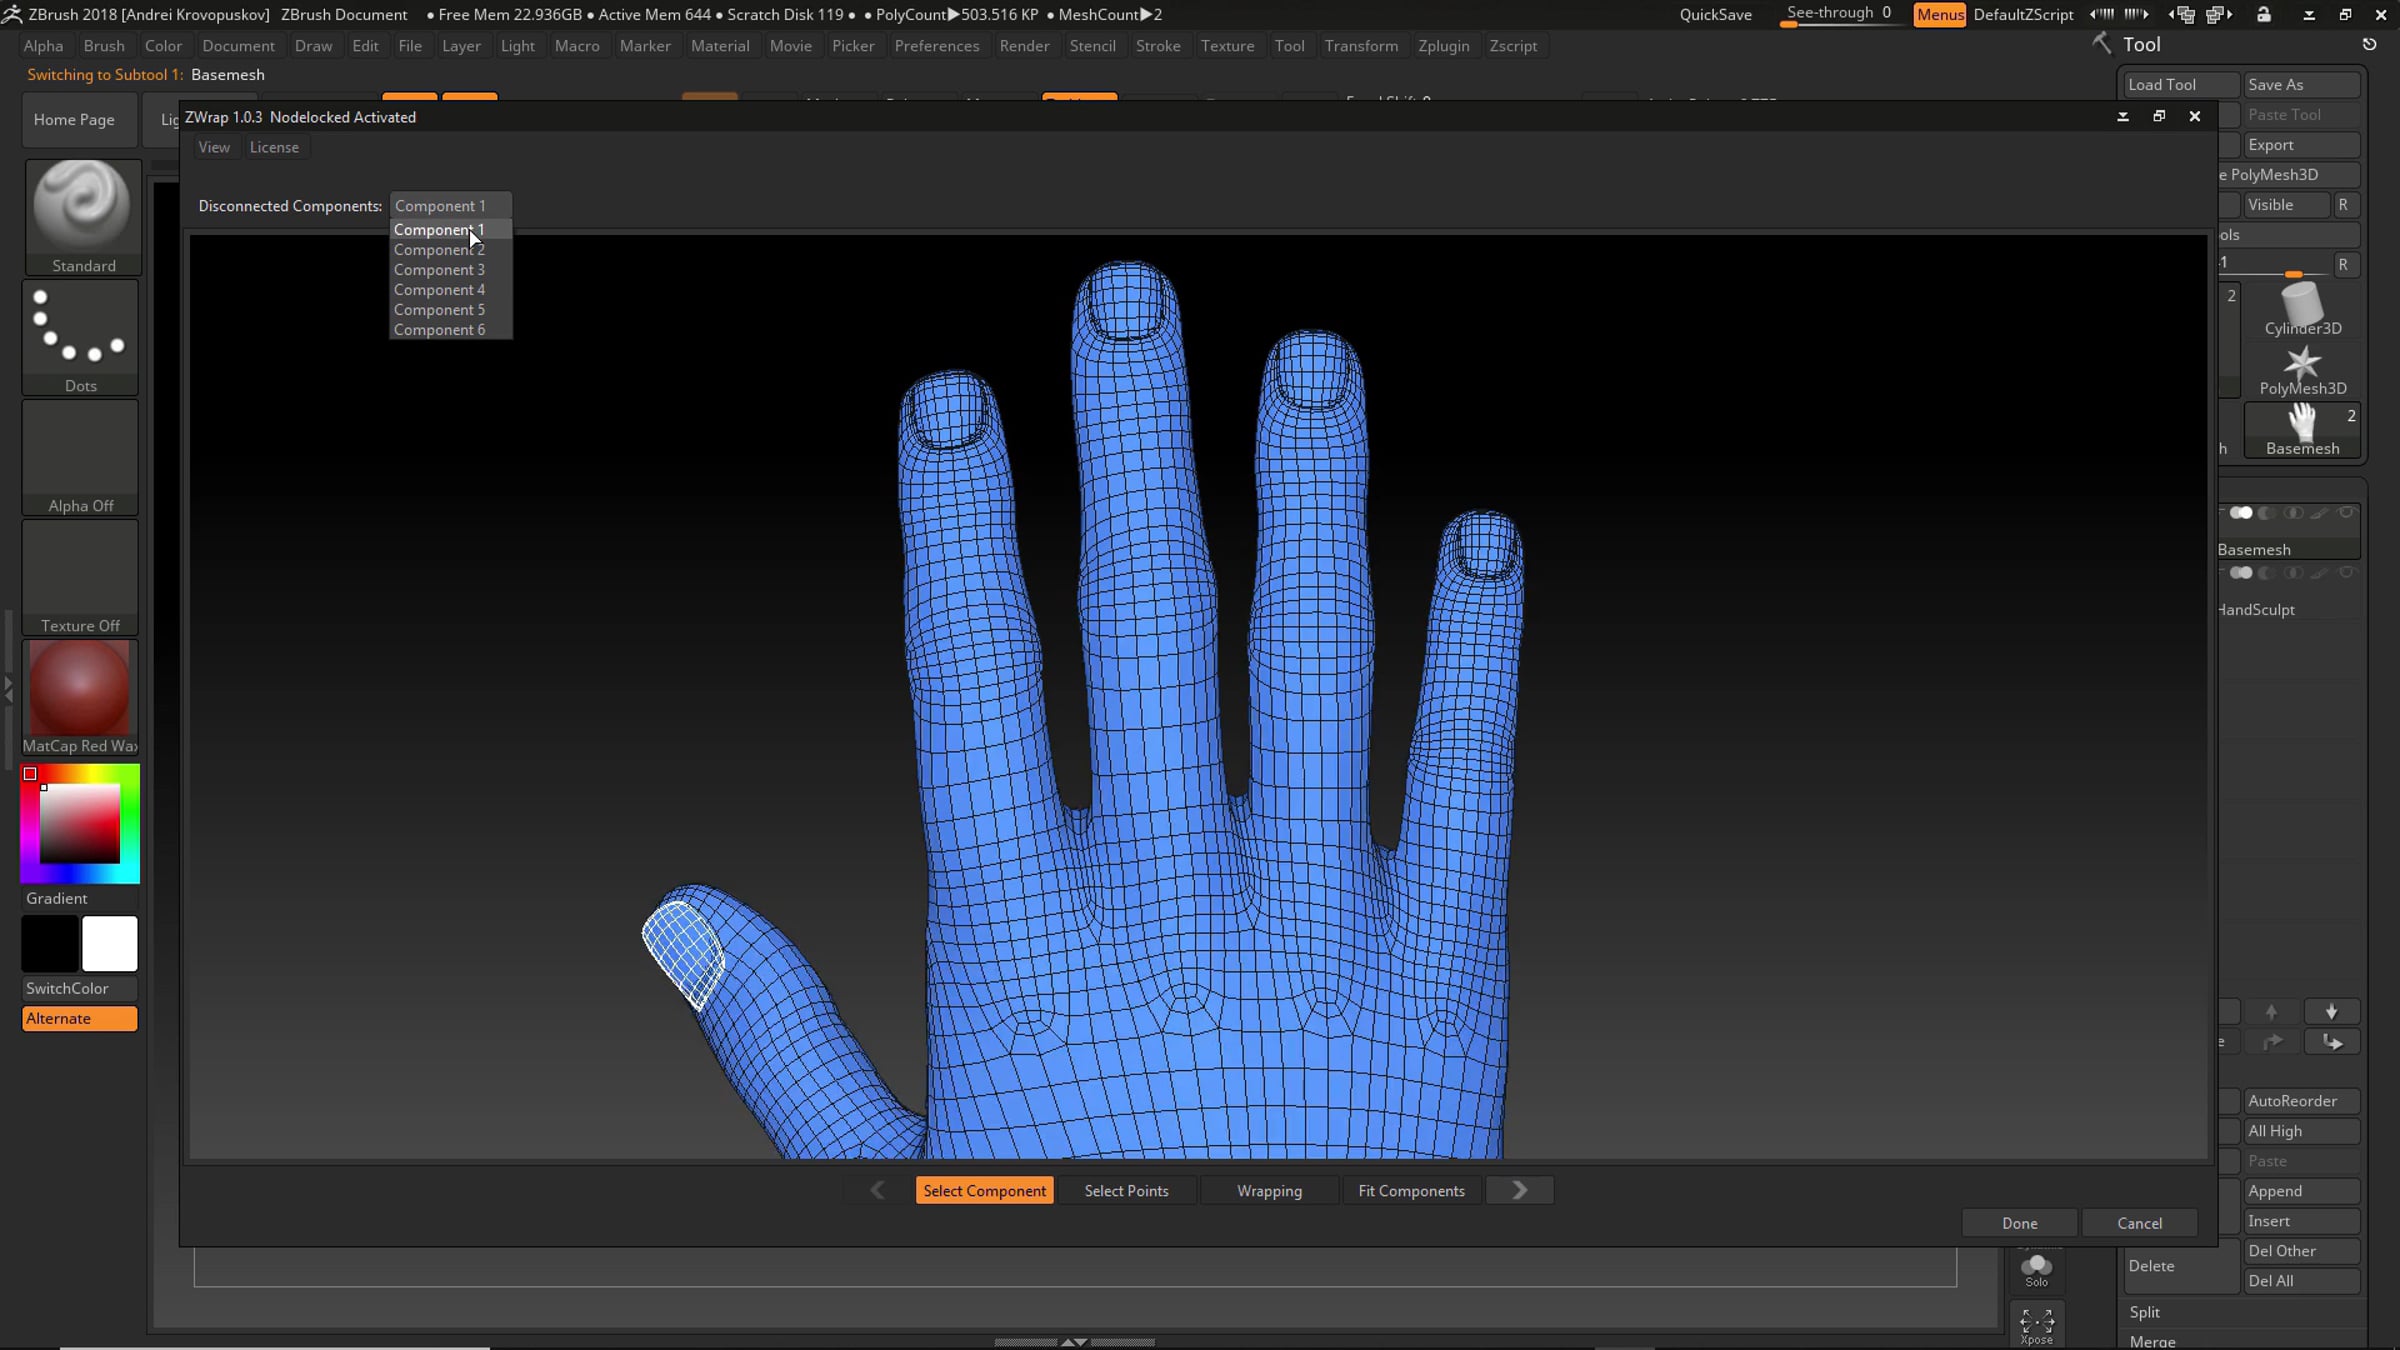This screenshot has height=1350, width=2400.
Task: Open the Zplugin menu
Action: (x=1443, y=46)
